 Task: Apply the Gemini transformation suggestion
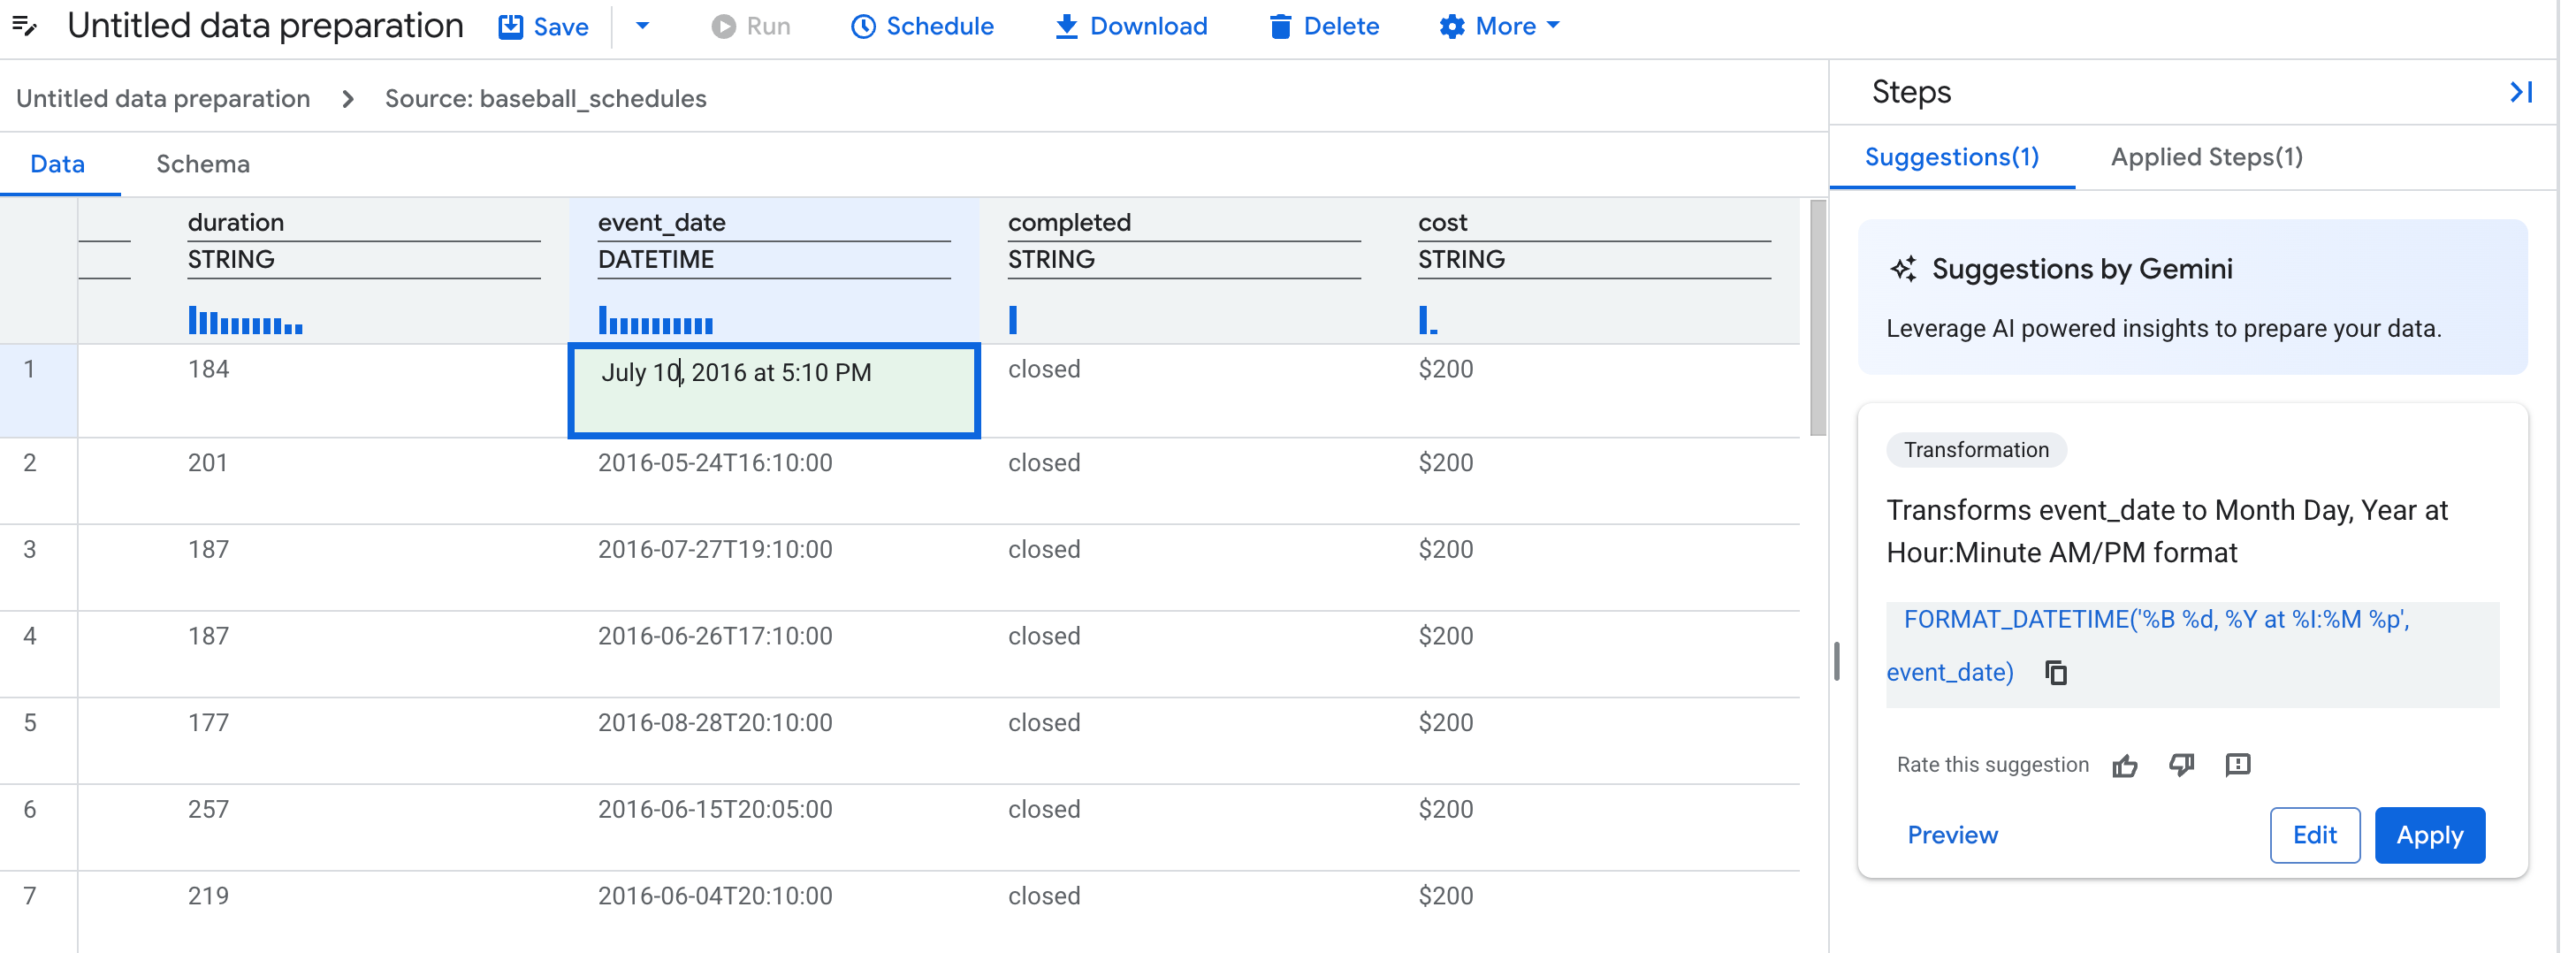pyautogui.click(x=2430, y=835)
